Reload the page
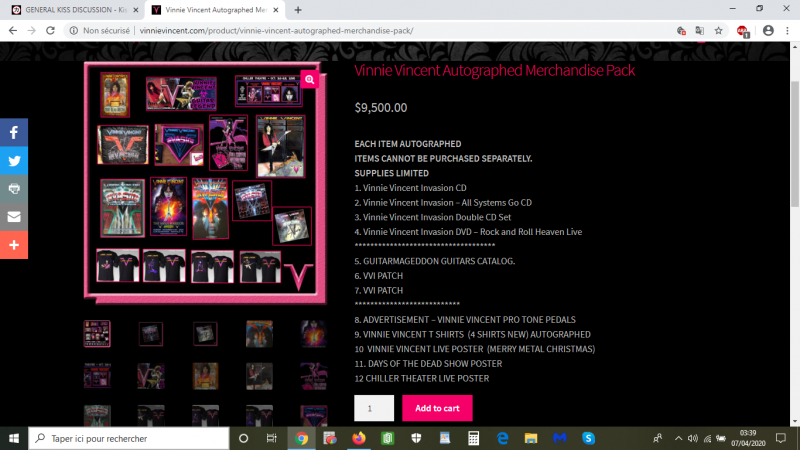 (50, 30)
